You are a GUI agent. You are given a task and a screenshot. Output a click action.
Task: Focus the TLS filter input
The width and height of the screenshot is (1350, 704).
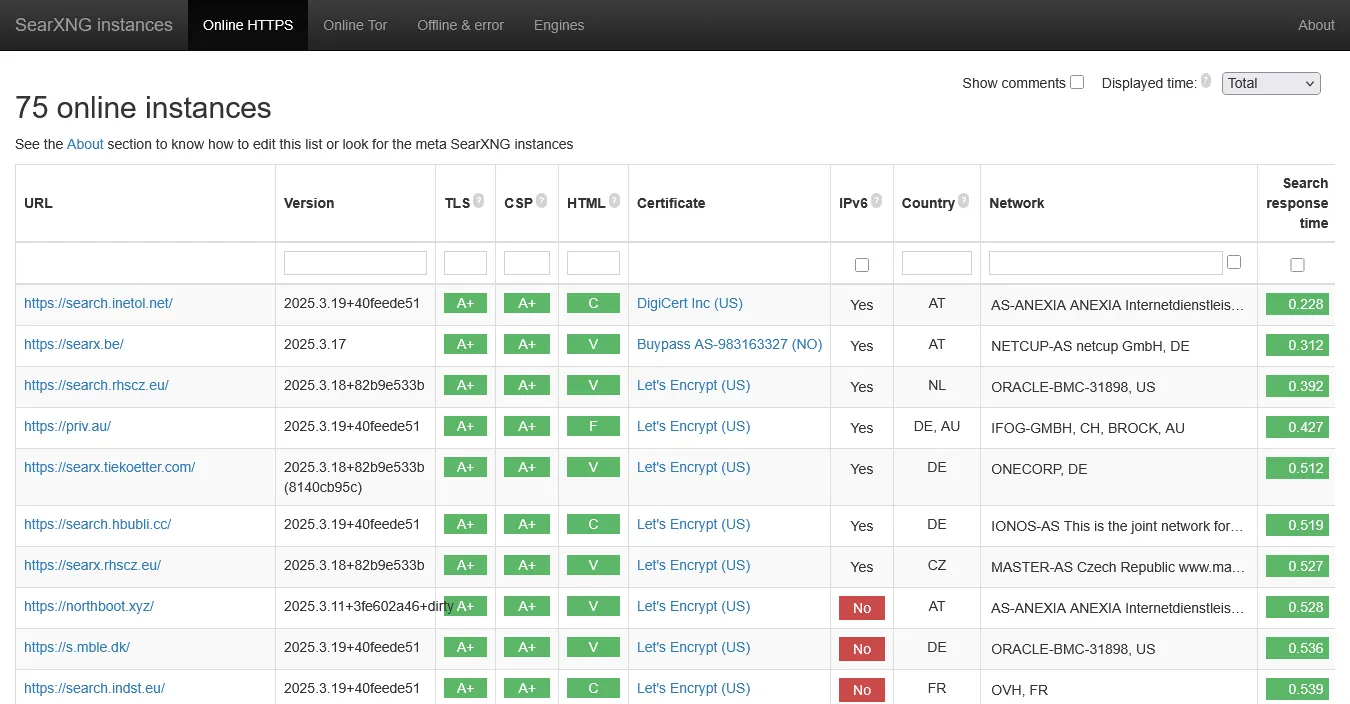465,263
